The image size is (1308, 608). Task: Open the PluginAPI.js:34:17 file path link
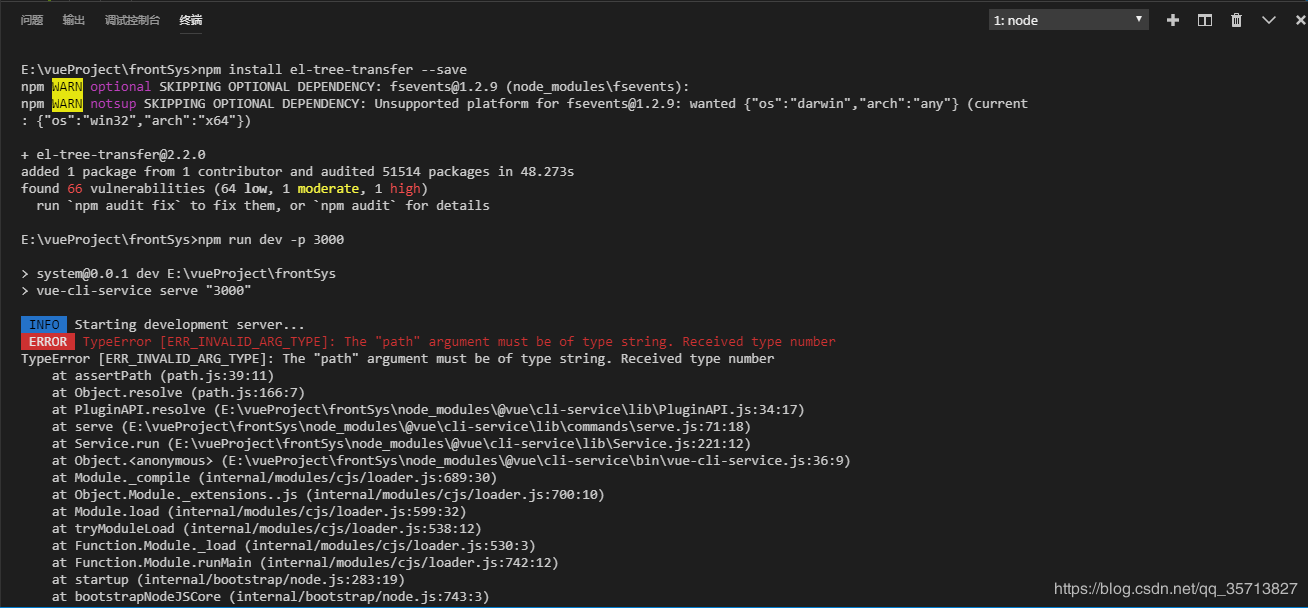click(509, 409)
